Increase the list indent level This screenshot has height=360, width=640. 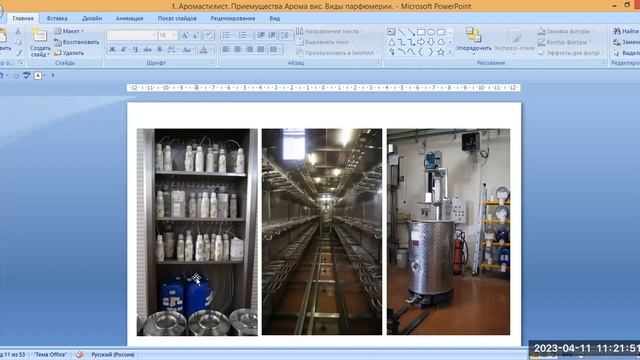coord(272,36)
